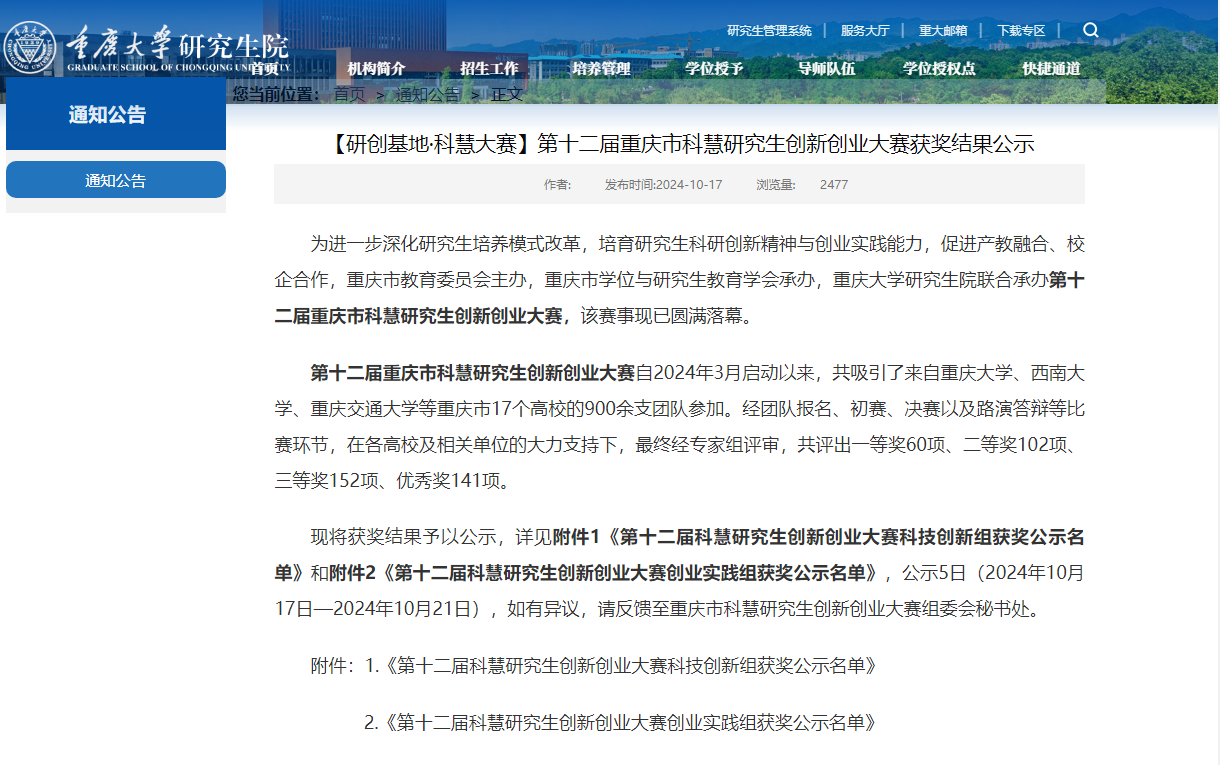This screenshot has height=765, width=1220.
Task: Expand 学位授予 navigation menu
Action: [714, 68]
